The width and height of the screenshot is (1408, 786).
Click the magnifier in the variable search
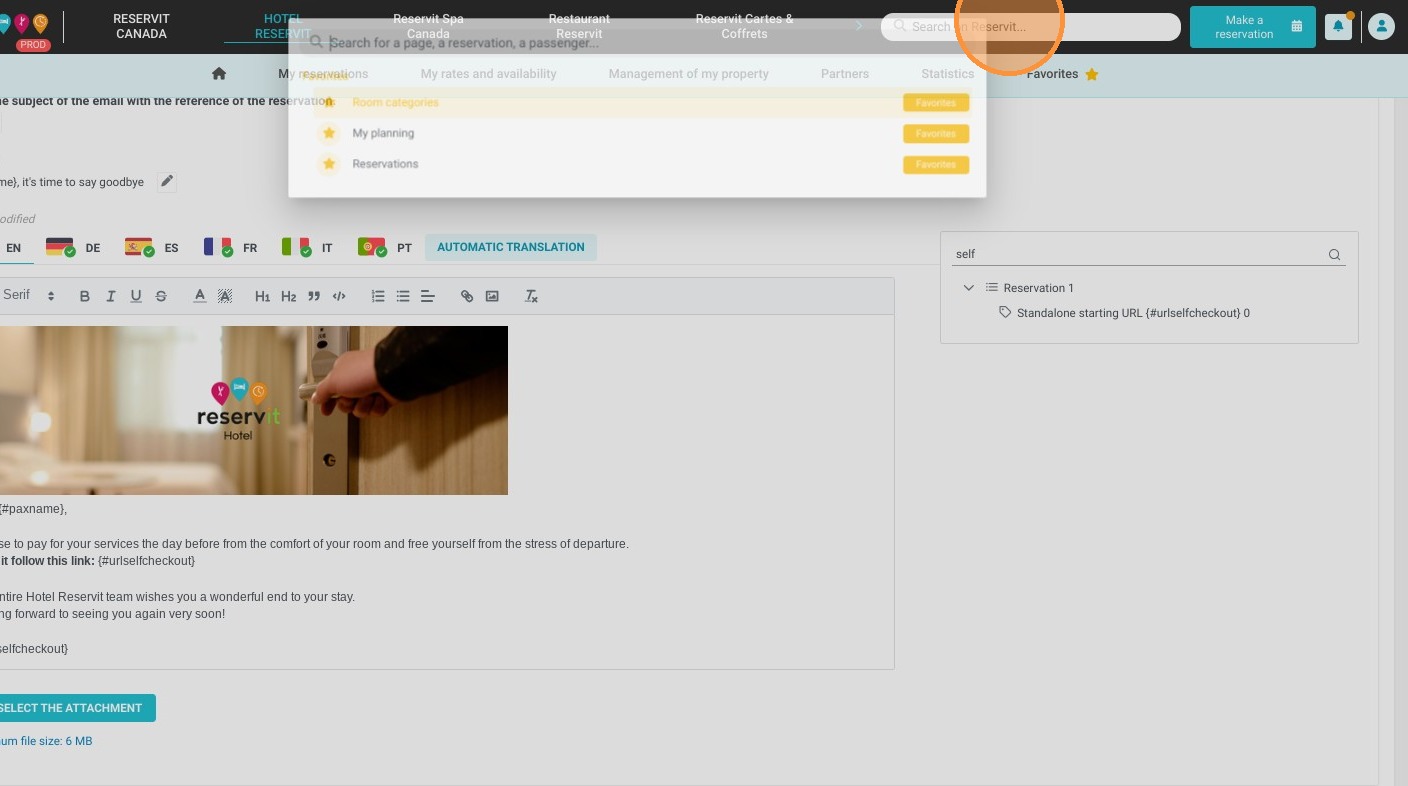point(1334,255)
